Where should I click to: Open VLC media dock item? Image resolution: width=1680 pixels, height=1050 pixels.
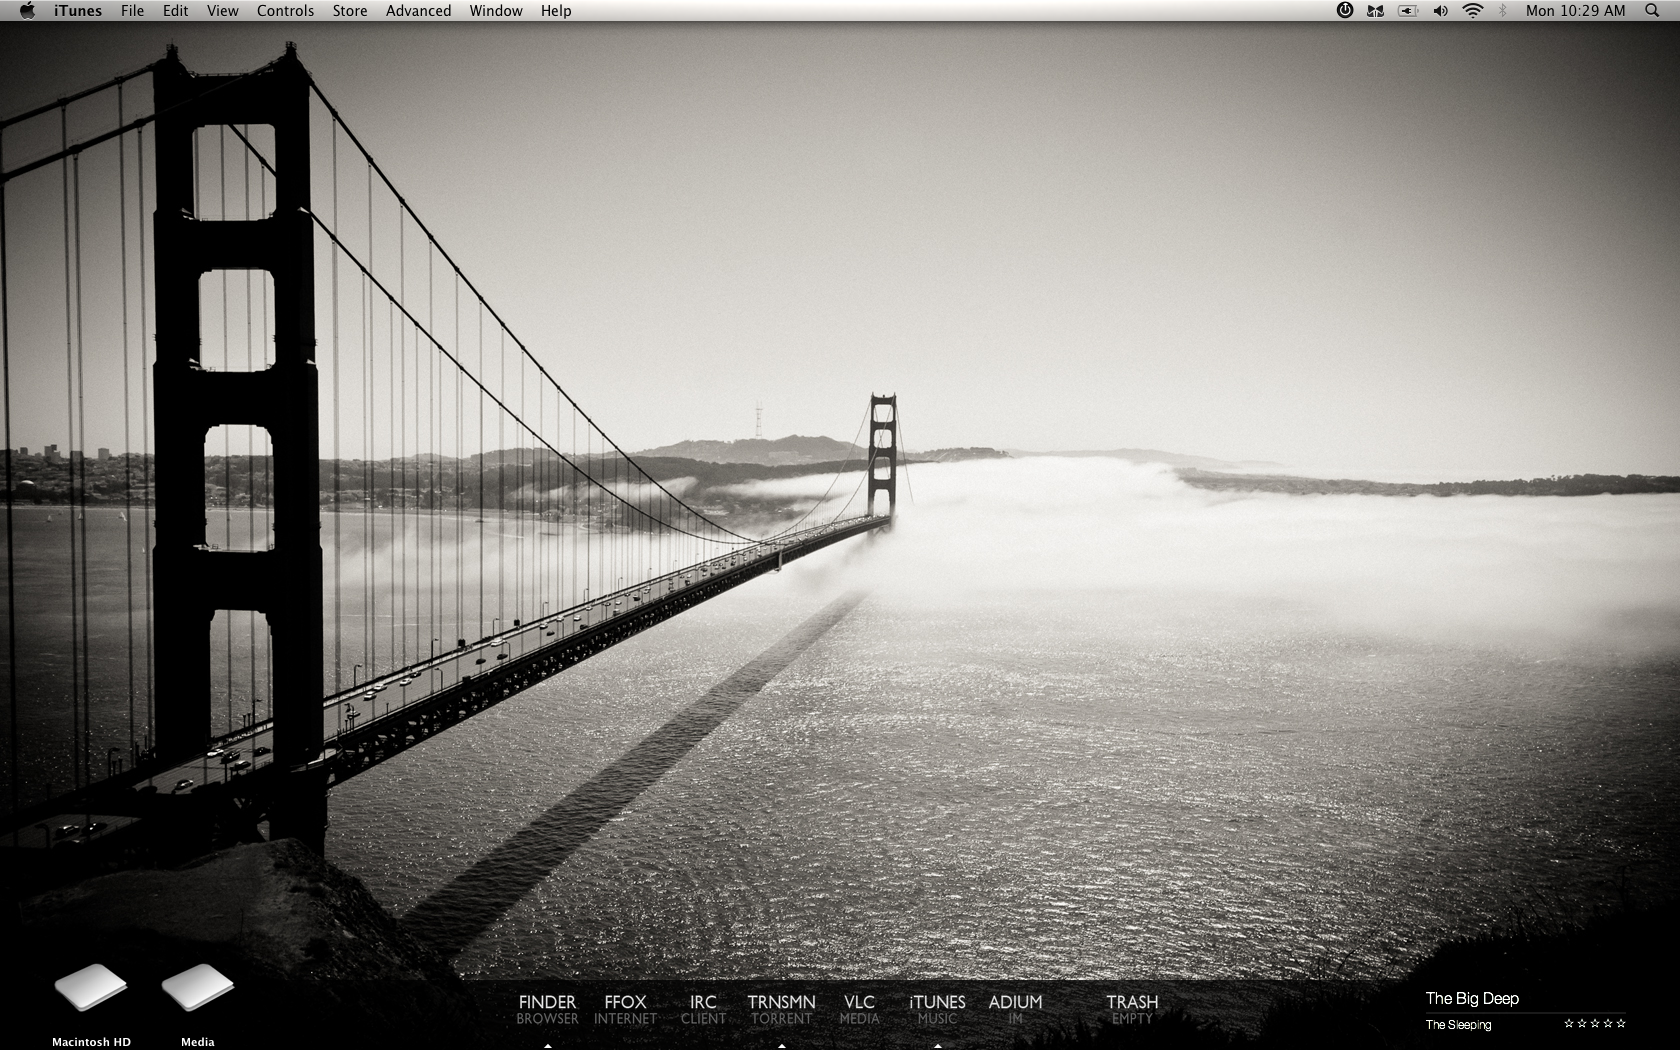[x=859, y=1009]
